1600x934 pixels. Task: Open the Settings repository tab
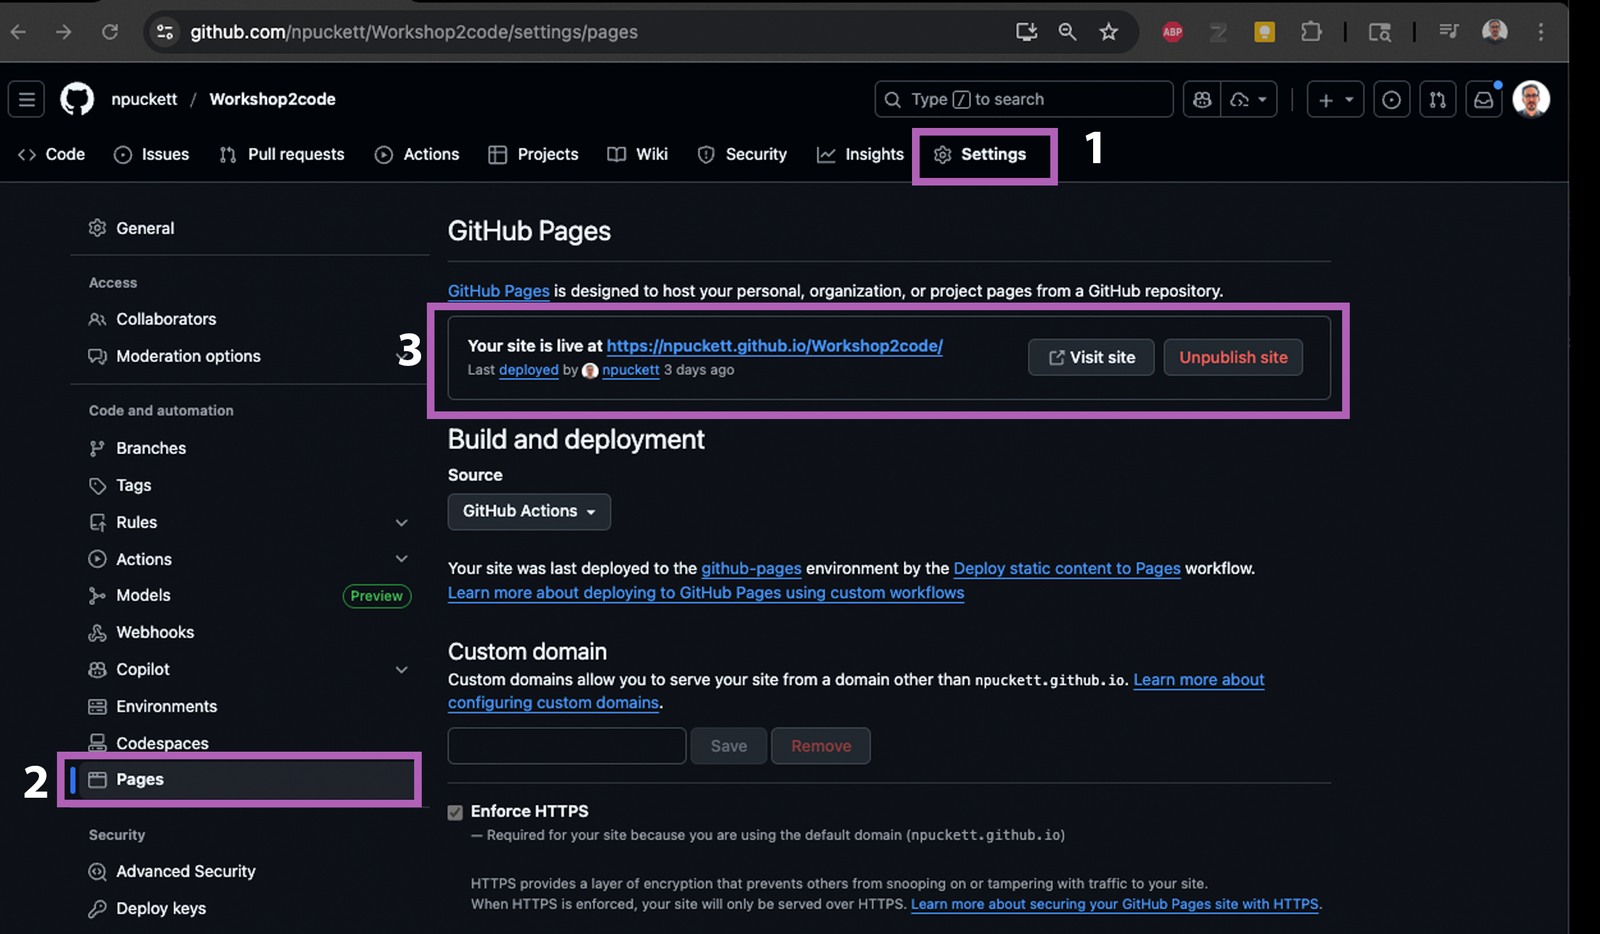980,154
